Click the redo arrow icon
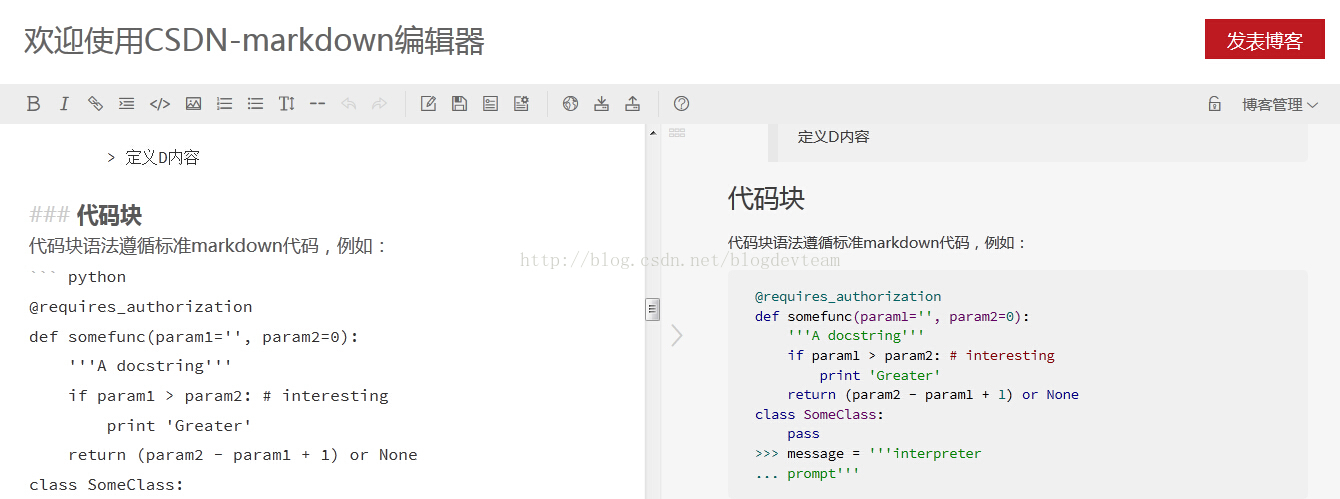The height and width of the screenshot is (499, 1340). pyautogui.click(x=379, y=104)
